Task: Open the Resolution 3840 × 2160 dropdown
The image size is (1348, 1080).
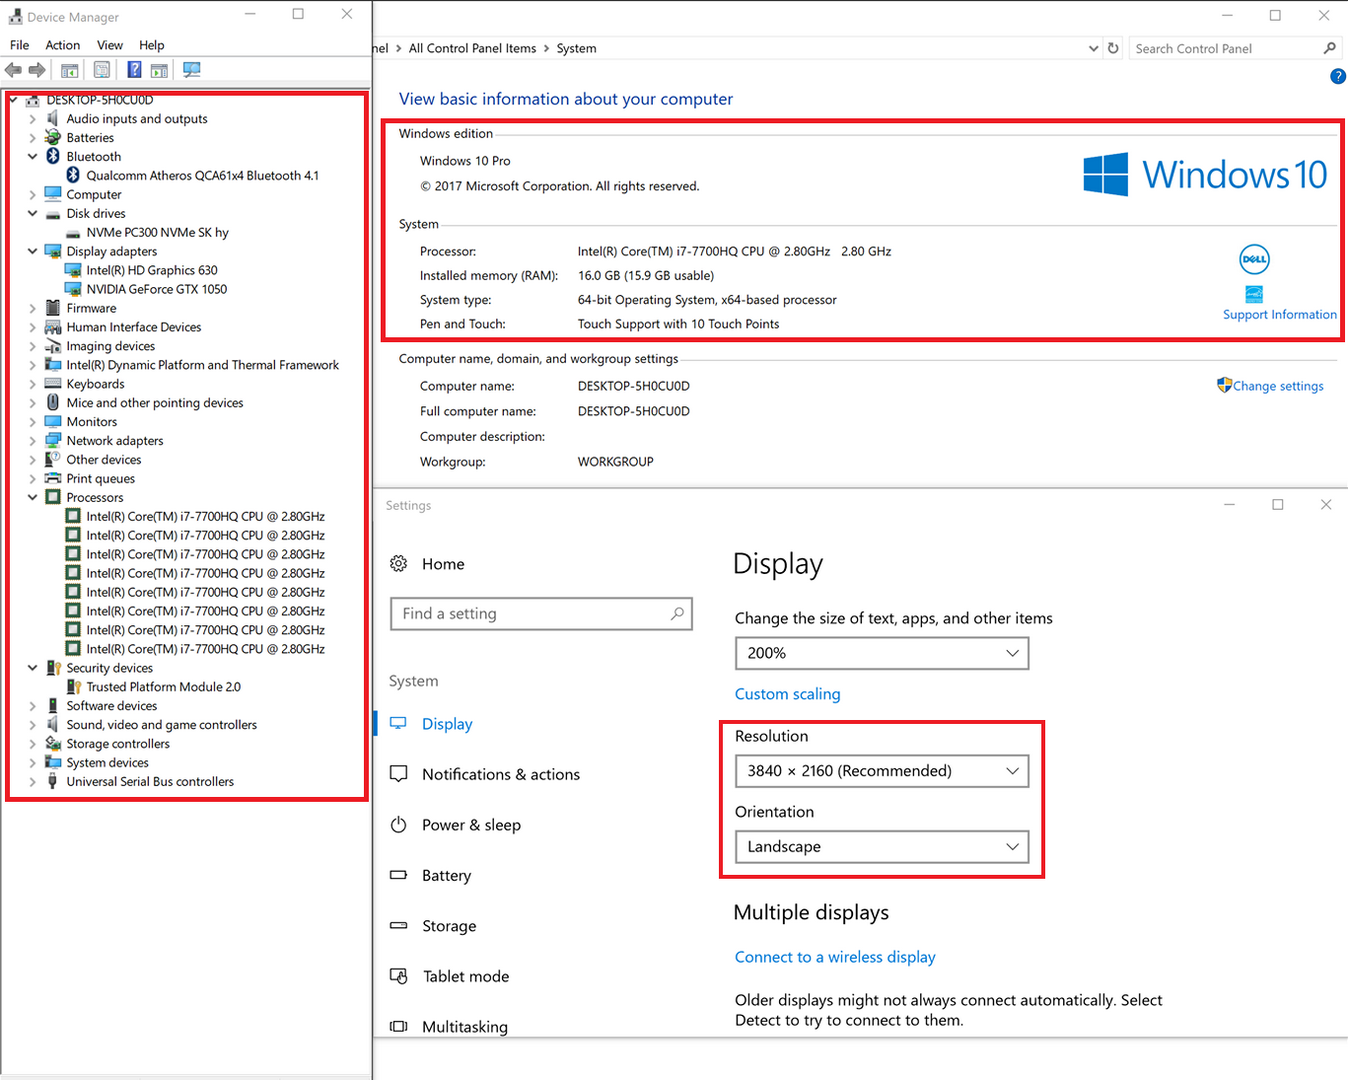Action: coord(882,771)
